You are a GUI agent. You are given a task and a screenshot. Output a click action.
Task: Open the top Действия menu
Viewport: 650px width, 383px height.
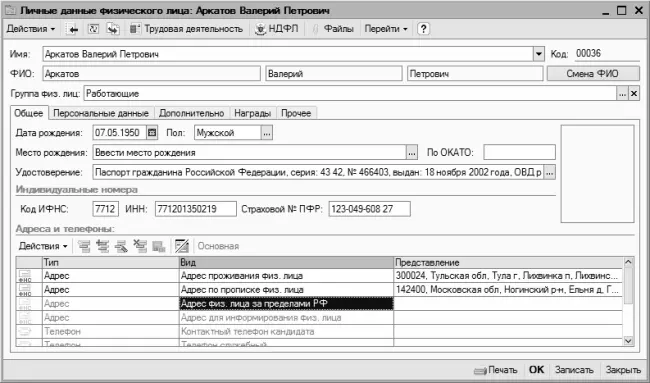click(31, 29)
